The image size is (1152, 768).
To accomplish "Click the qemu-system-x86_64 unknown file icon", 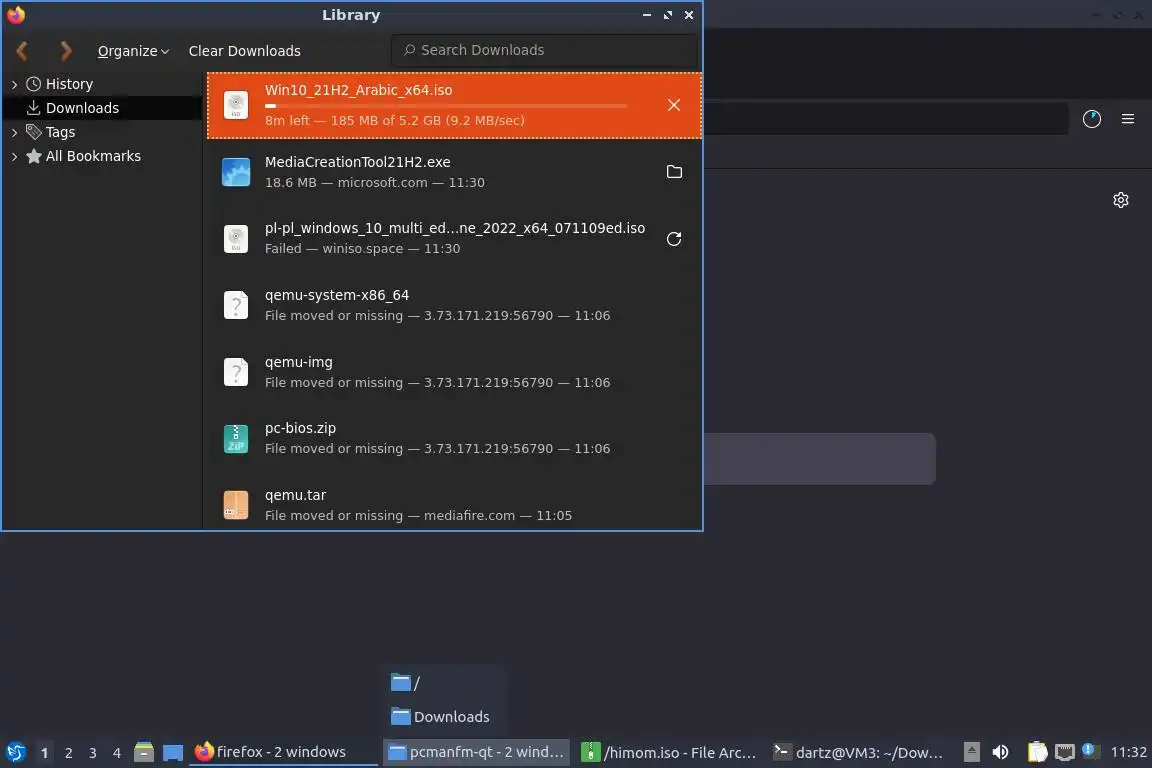I will 236,305.
